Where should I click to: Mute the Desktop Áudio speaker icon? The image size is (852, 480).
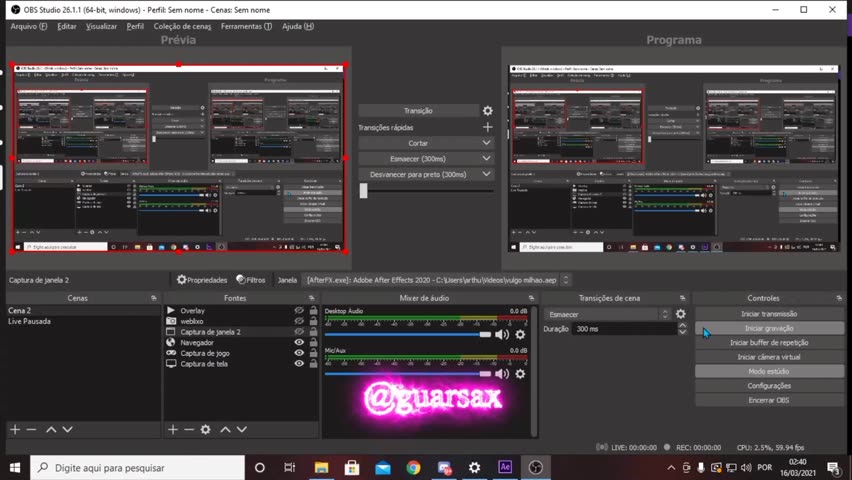pos(501,334)
